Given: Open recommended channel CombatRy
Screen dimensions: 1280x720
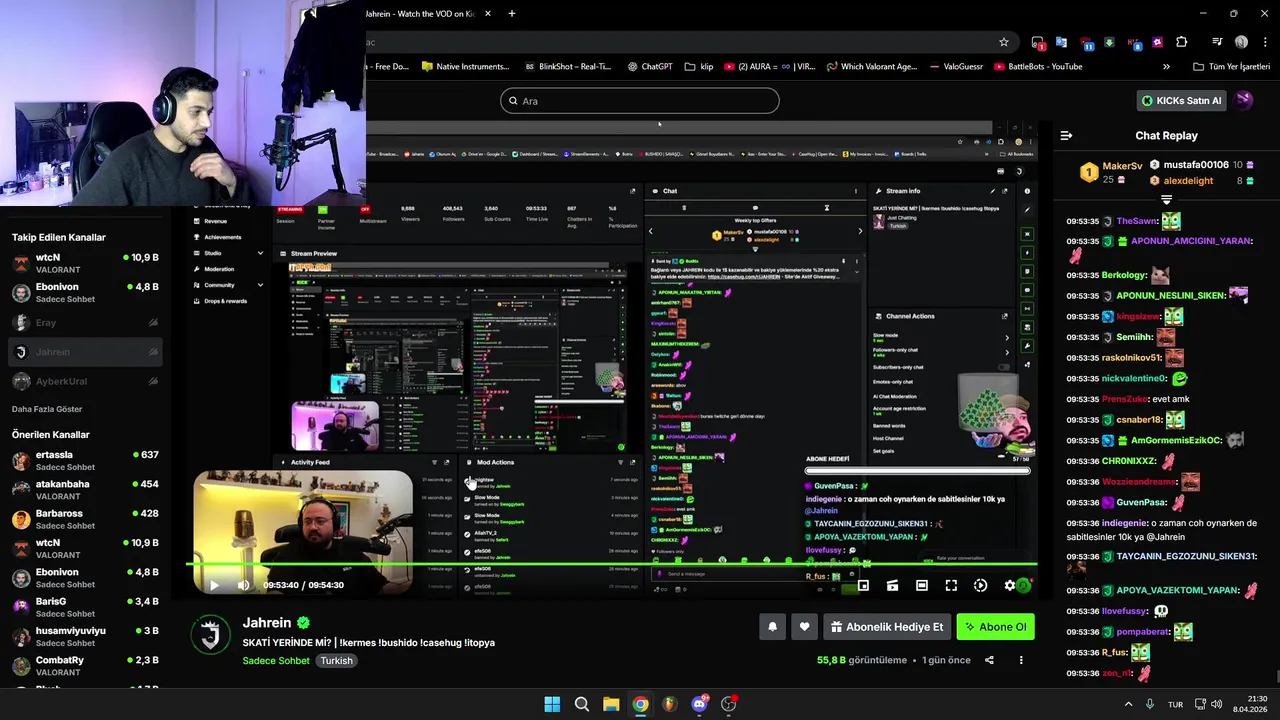Looking at the screenshot, I should (85, 666).
